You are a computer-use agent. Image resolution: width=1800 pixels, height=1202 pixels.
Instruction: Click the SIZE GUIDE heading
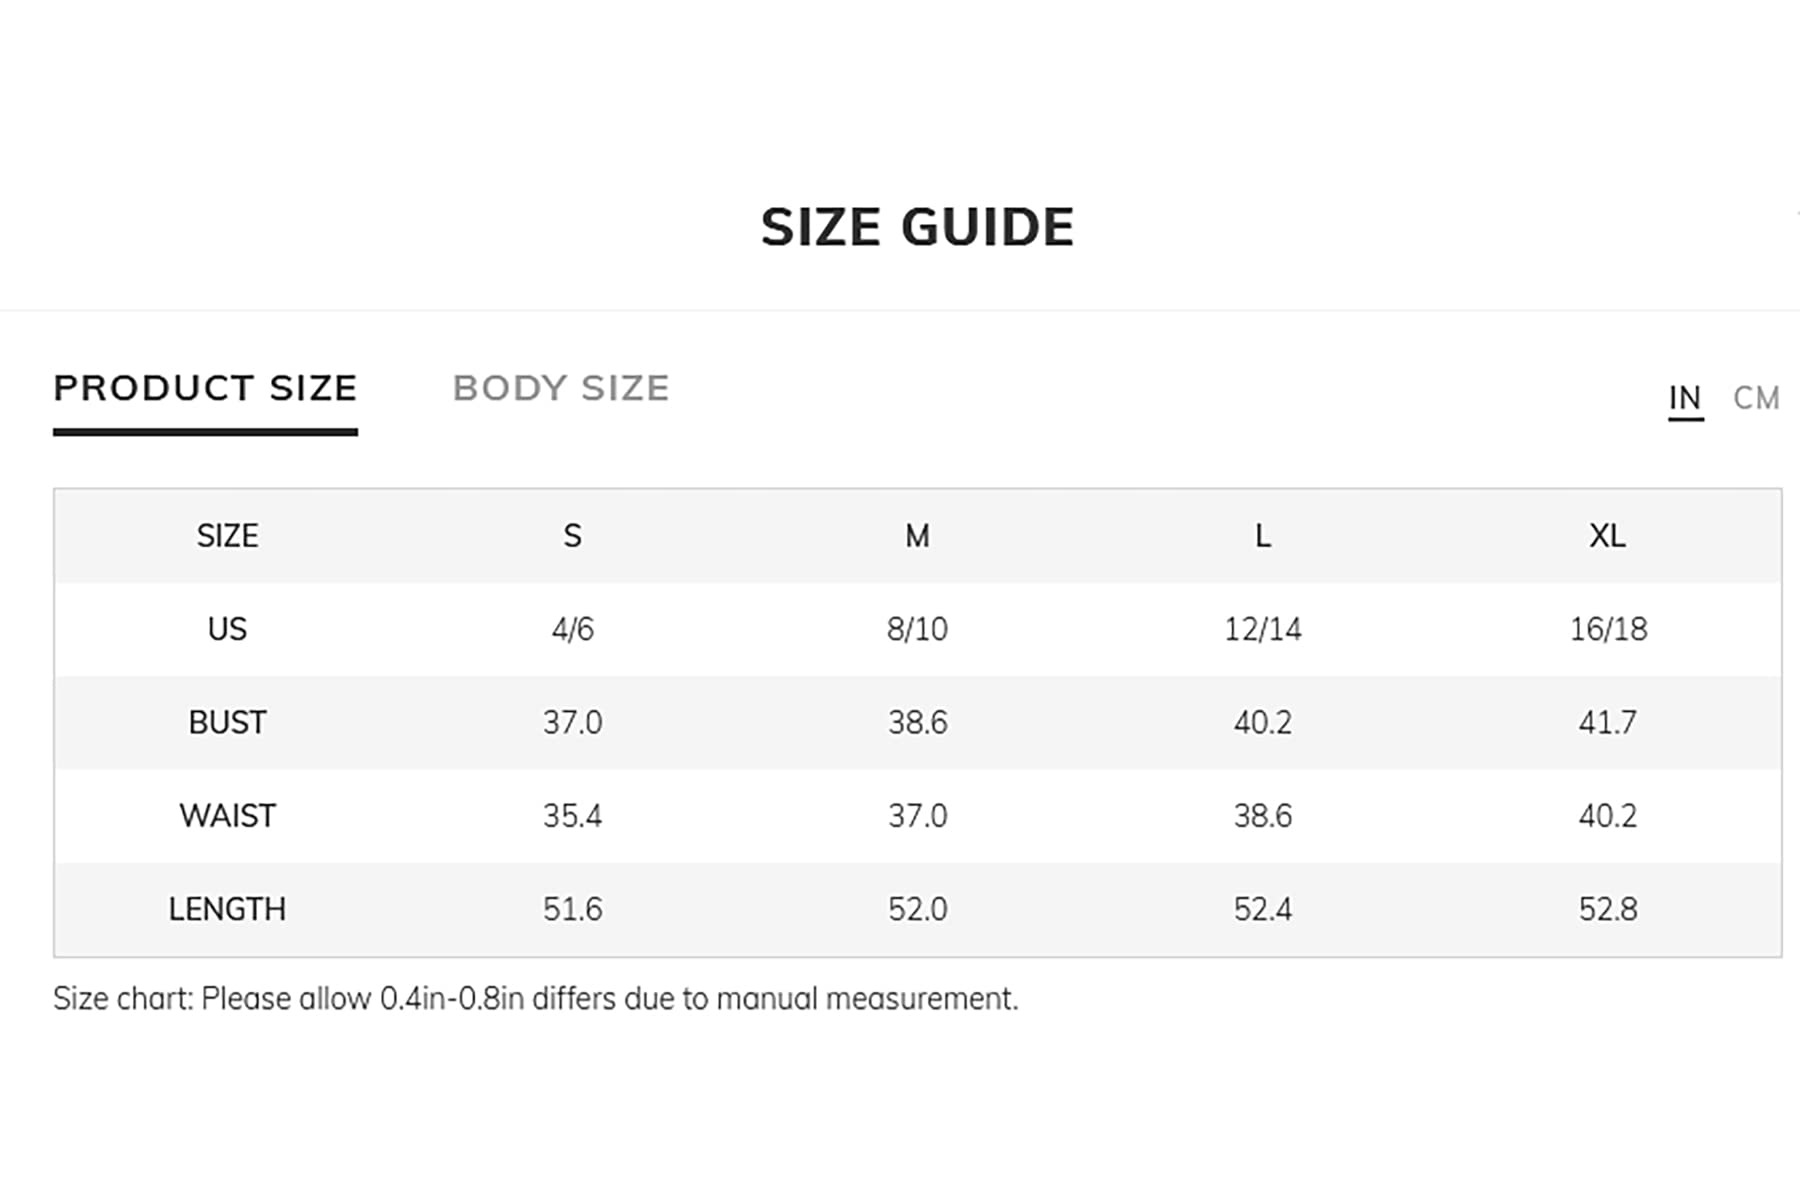click(x=917, y=228)
